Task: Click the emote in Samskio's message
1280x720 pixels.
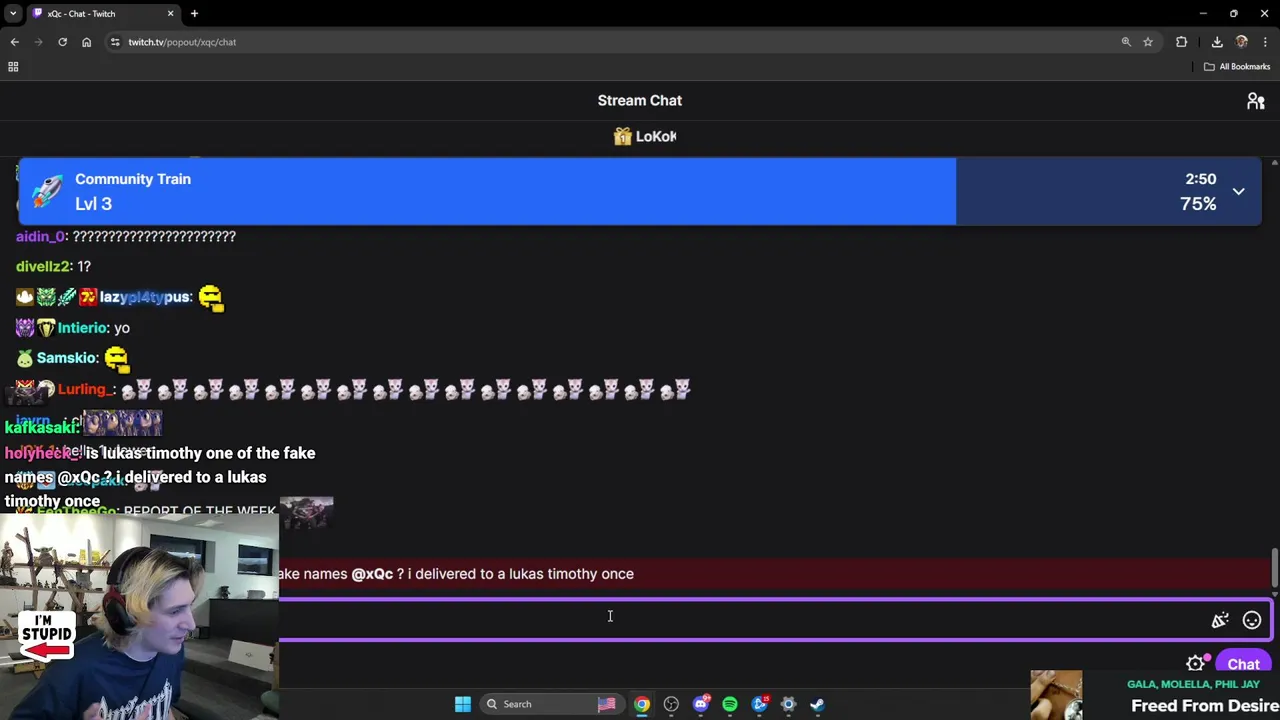Action: pyautogui.click(x=116, y=358)
